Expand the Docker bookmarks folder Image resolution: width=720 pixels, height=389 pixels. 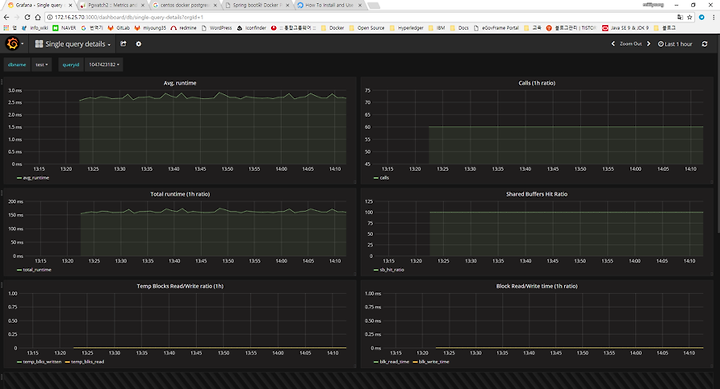[x=332, y=28]
